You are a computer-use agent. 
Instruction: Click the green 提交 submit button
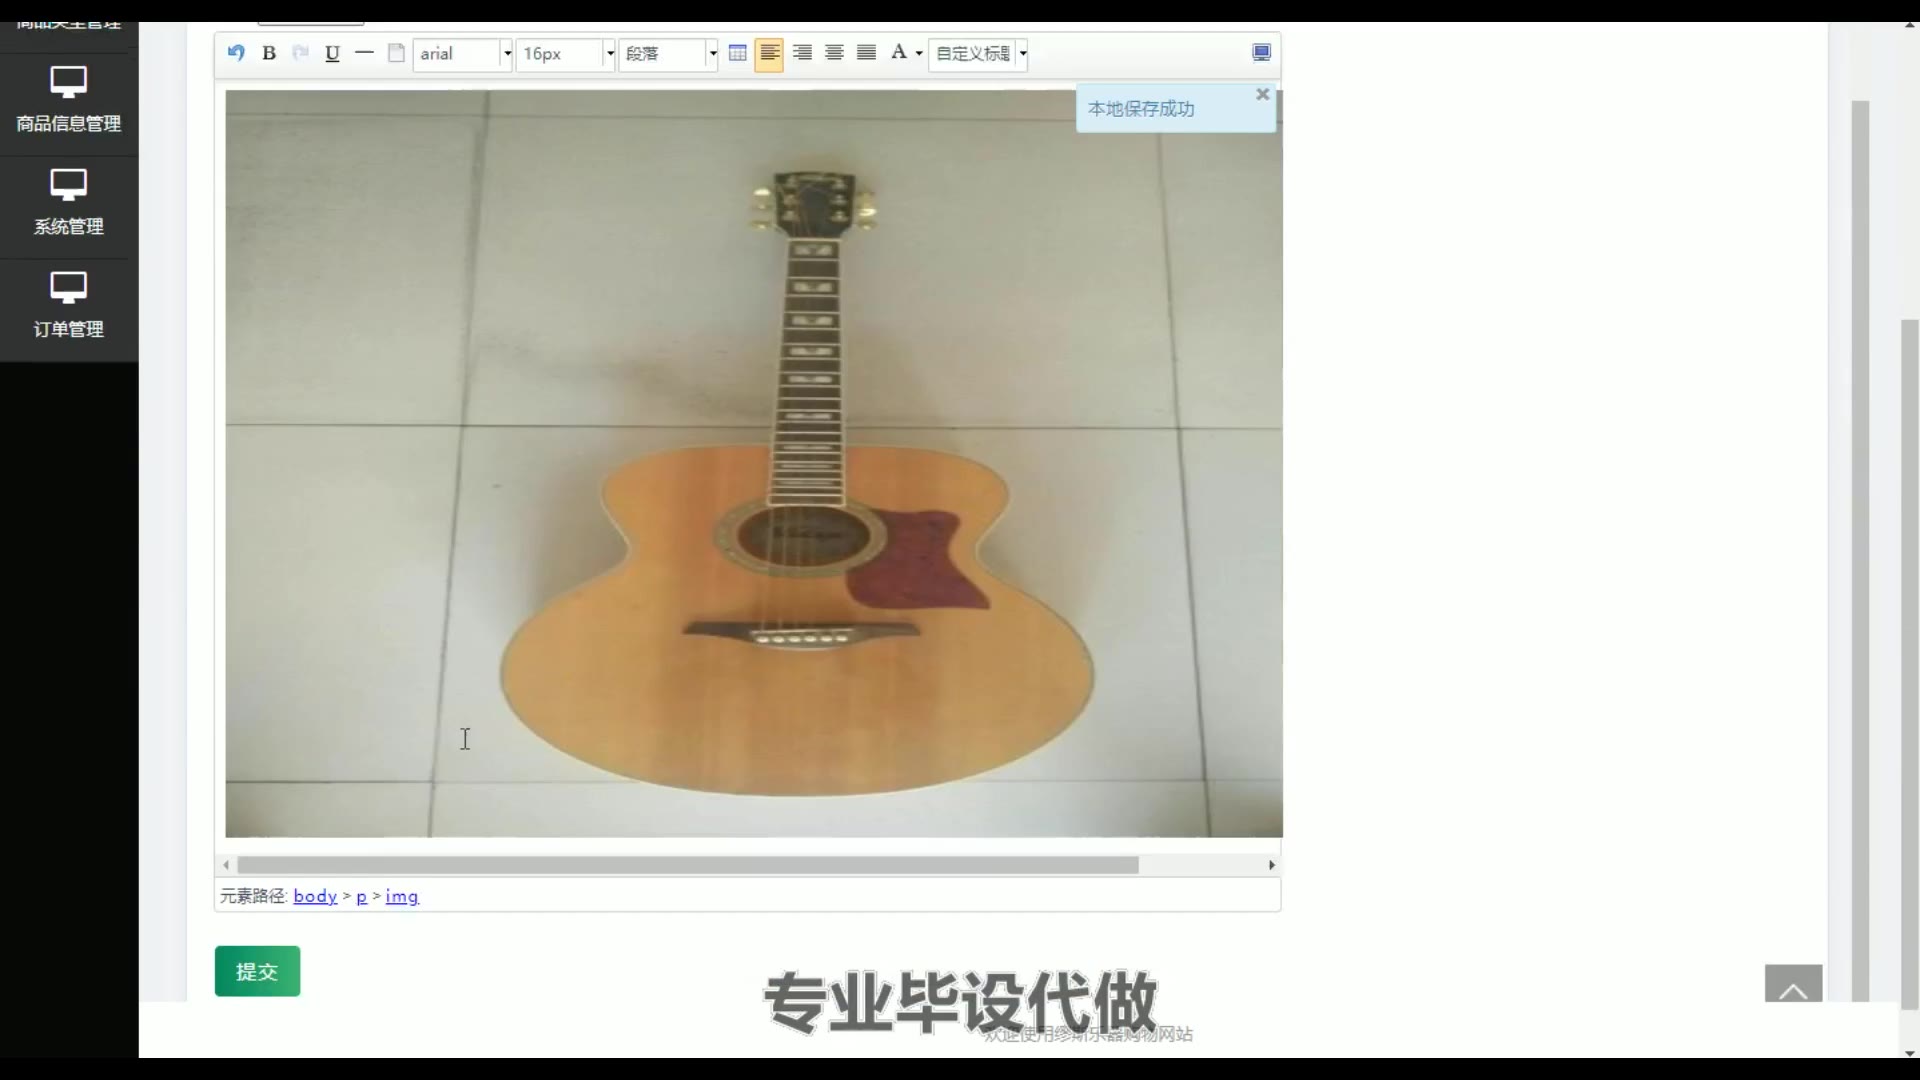tap(257, 971)
